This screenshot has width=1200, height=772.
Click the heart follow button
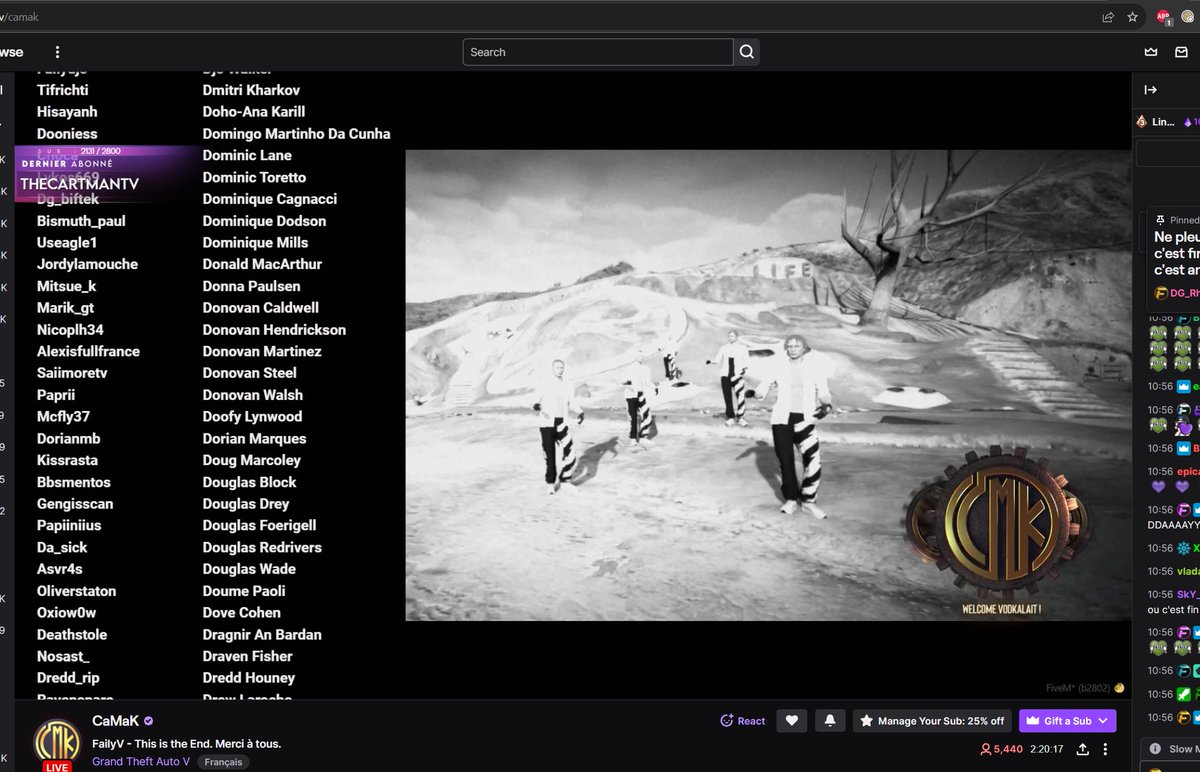pyautogui.click(x=791, y=720)
